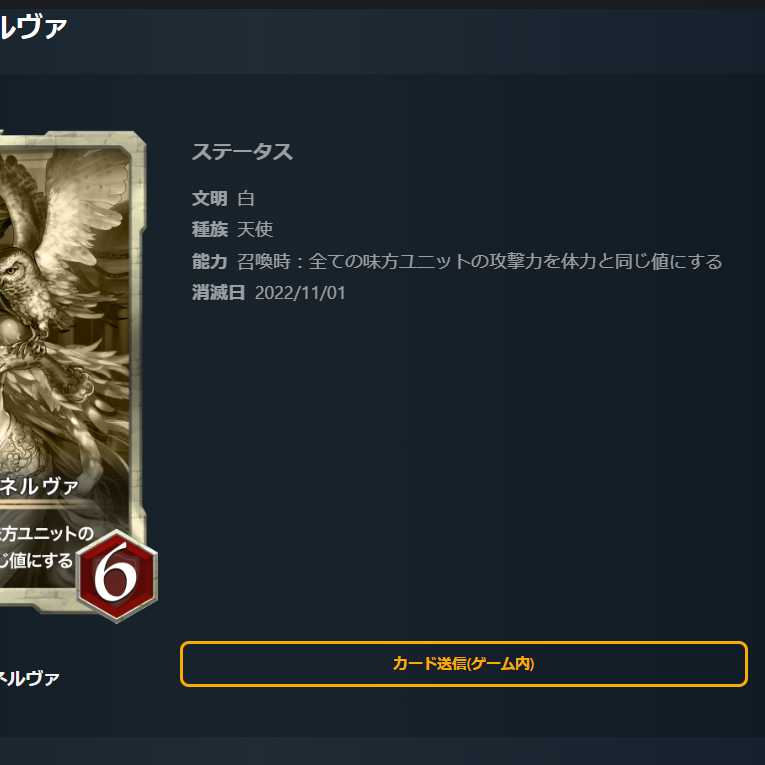Click the stone card frame corner at top
Viewport: 765px width, 765px height.
pos(132,139)
